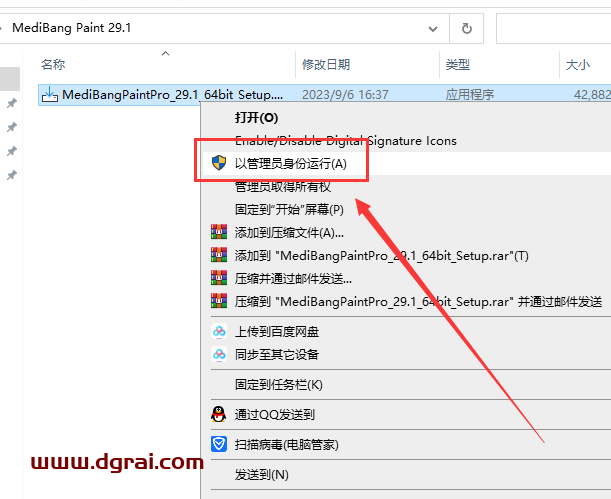Sort by the 类型 column header
Screen dimensions: 611x499
(457, 64)
